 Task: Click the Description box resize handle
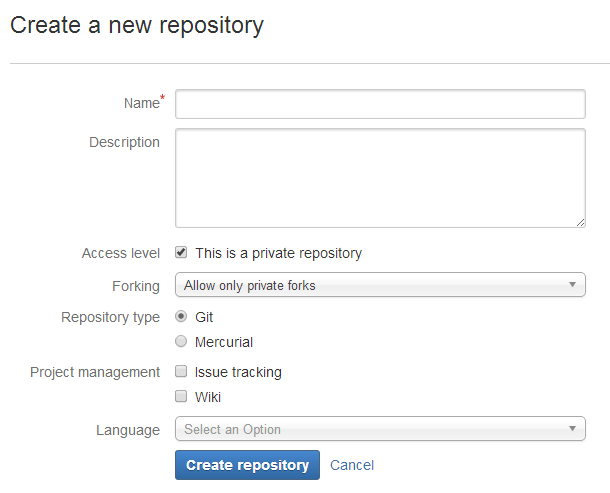(580, 222)
